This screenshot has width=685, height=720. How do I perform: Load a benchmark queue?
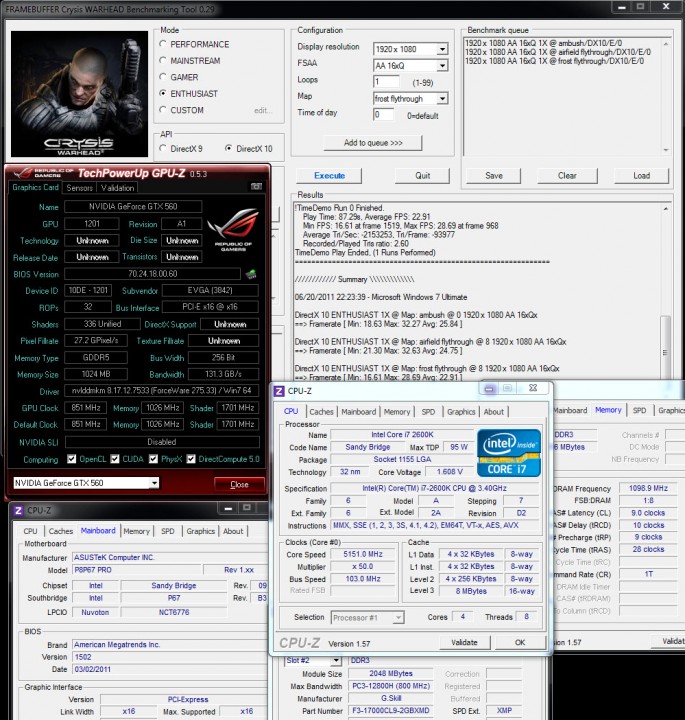[x=641, y=175]
